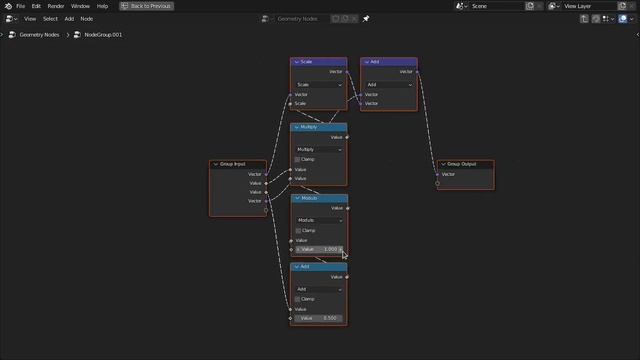
Task: Toggle Clamp checkbox in Modulo node
Action: tap(298, 231)
